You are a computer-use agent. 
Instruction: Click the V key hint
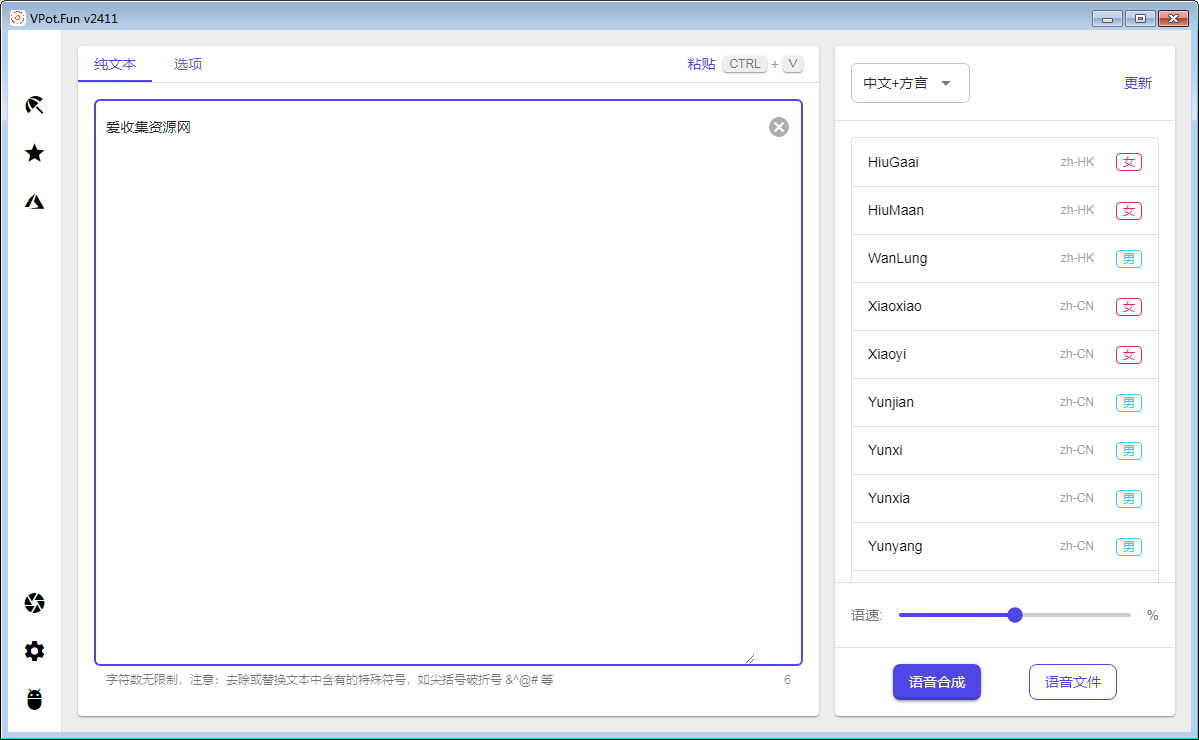click(x=793, y=64)
